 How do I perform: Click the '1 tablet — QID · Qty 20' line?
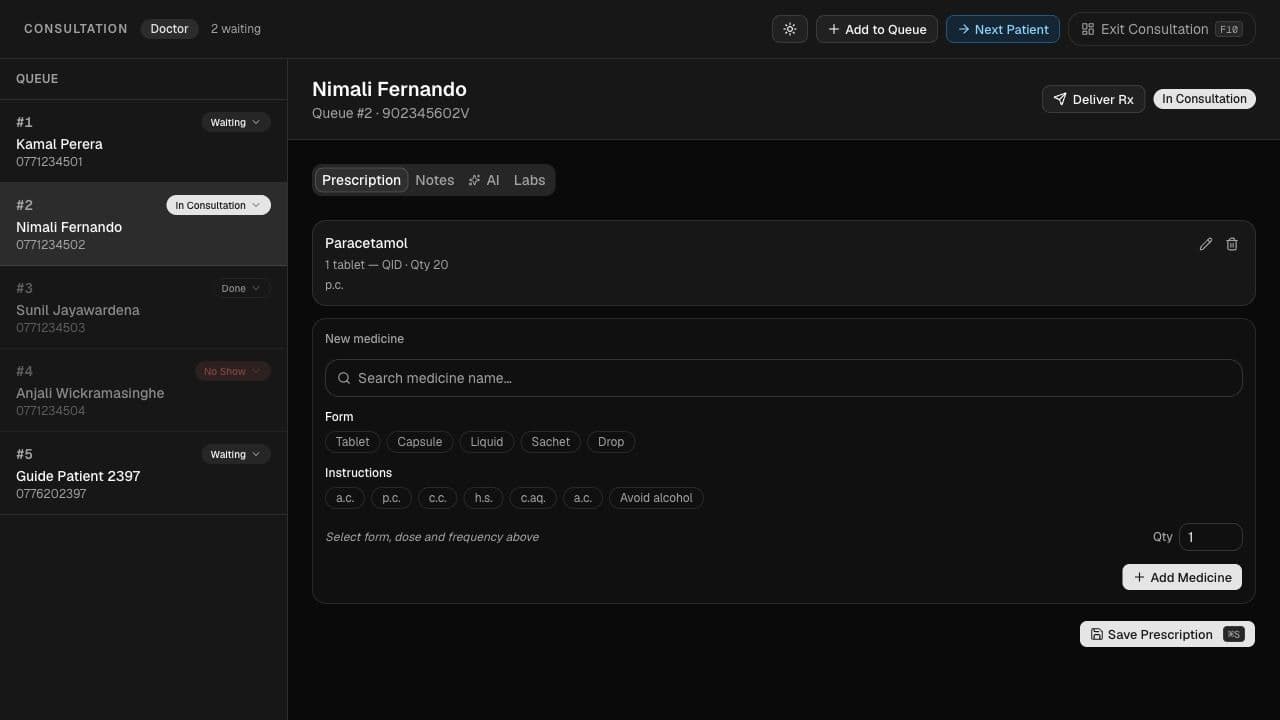386,265
